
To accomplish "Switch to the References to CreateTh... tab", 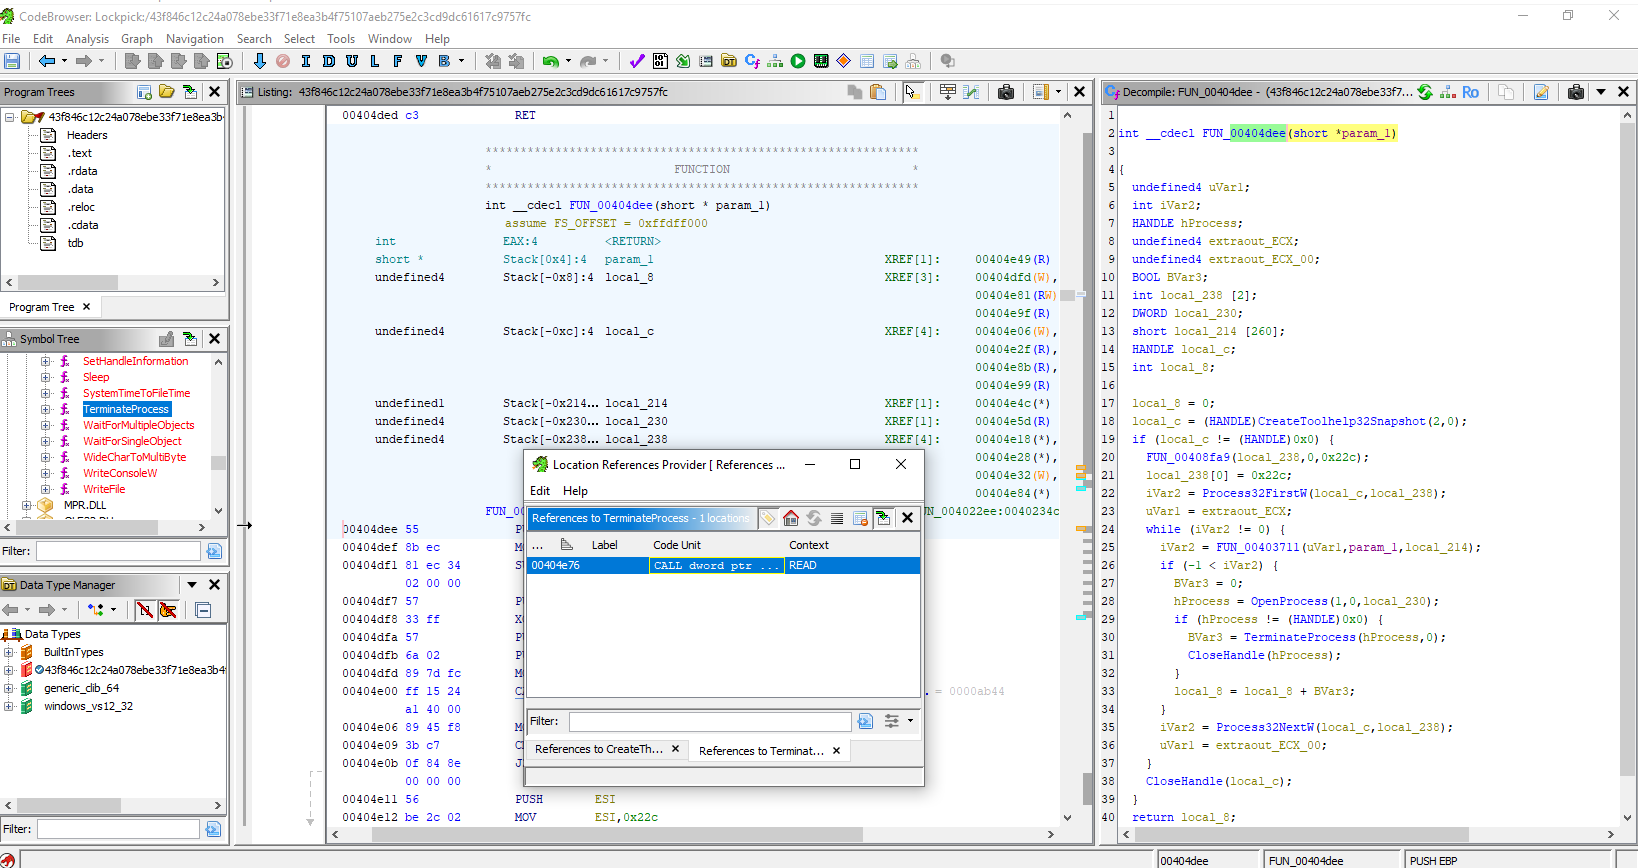I will [x=598, y=749].
